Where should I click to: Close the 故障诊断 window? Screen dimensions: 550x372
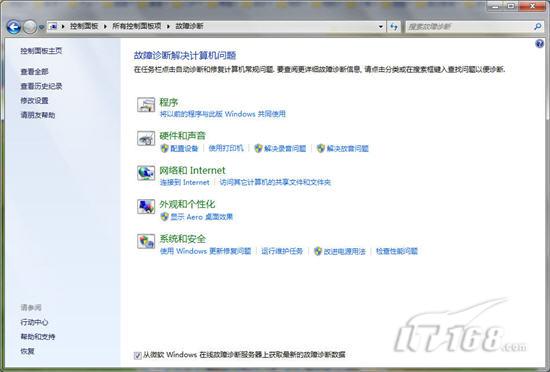click(532, 6)
